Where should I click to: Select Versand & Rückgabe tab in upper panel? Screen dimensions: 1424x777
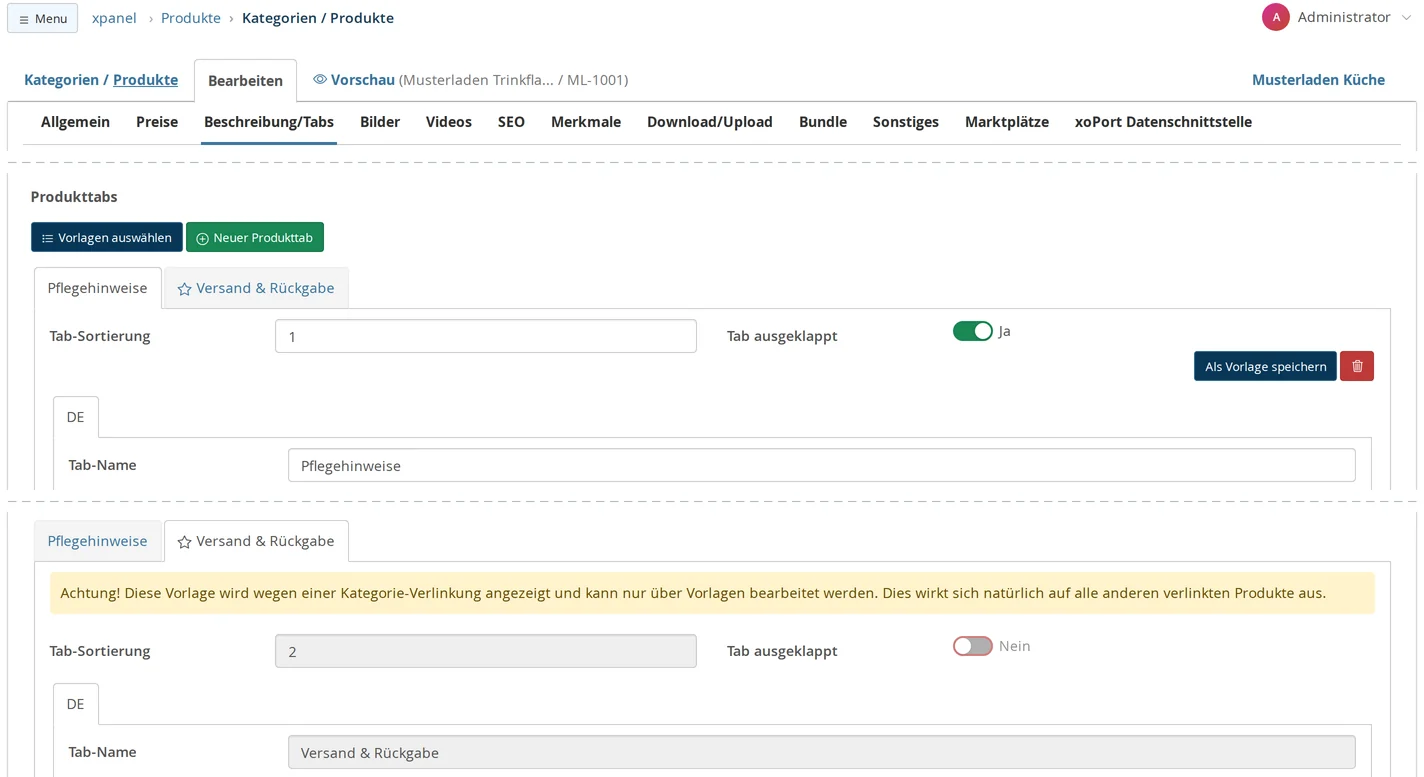pos(256,288)
